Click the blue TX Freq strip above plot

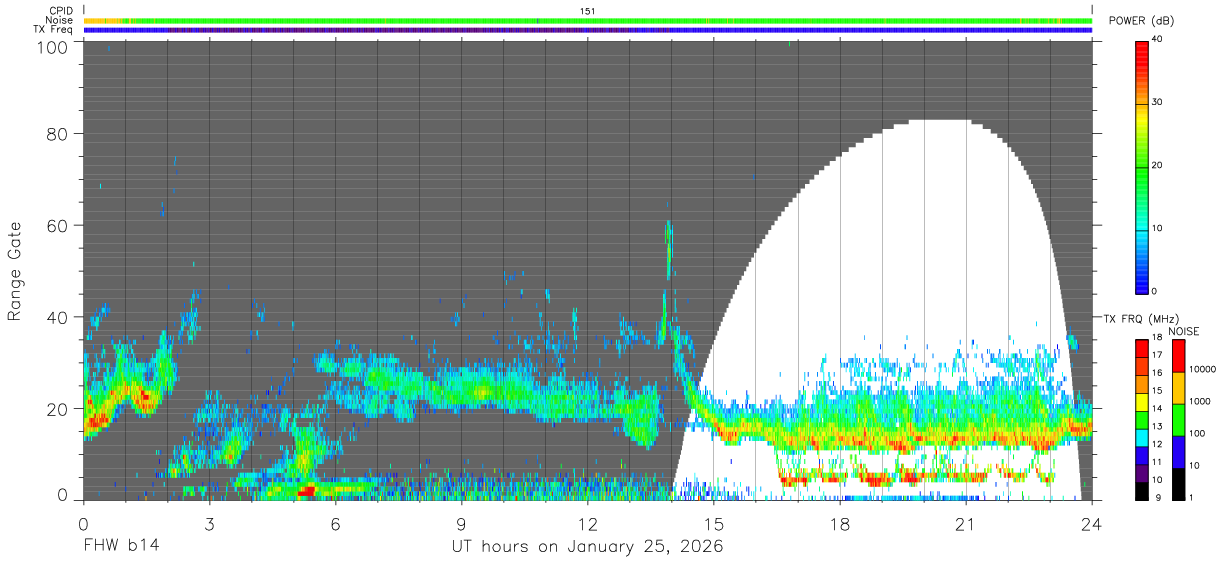(x=587, y=30)
